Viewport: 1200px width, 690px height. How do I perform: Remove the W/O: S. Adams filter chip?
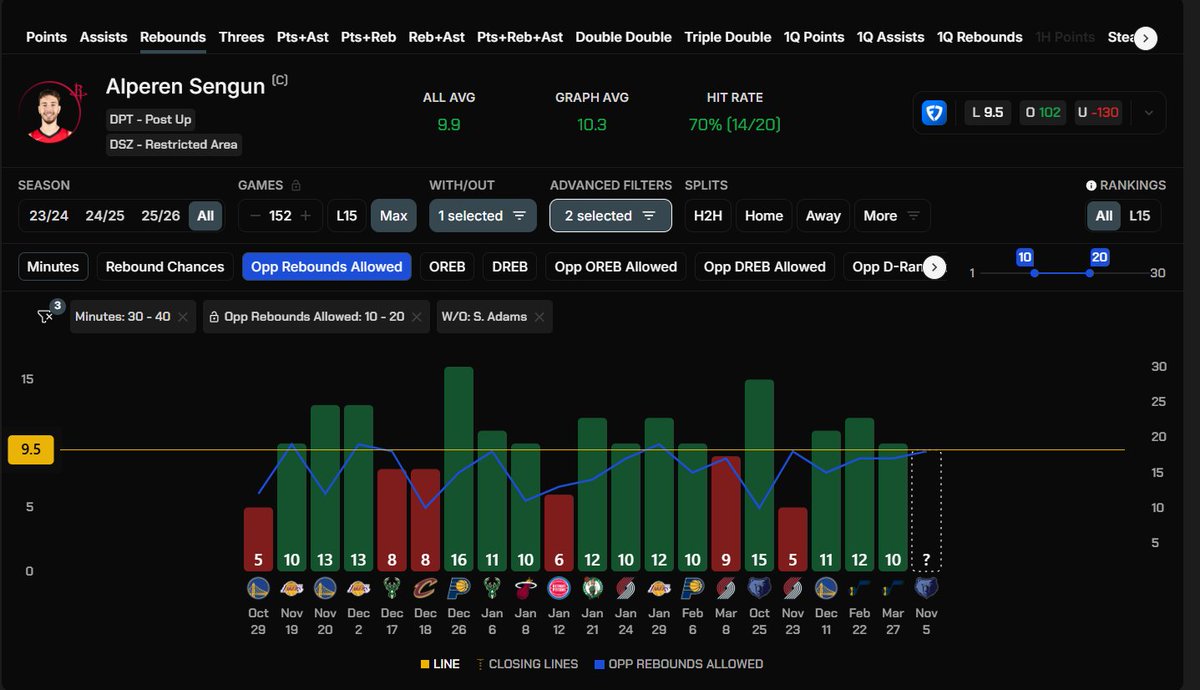(539, 317)
